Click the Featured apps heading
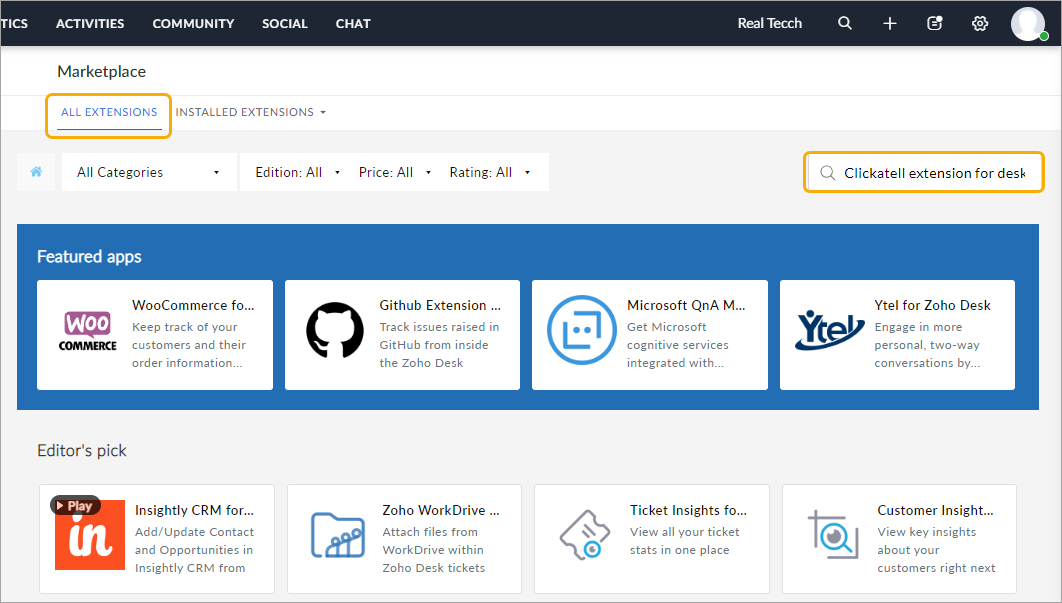The width and height of the screenshot is (1062, 603). 89,257
